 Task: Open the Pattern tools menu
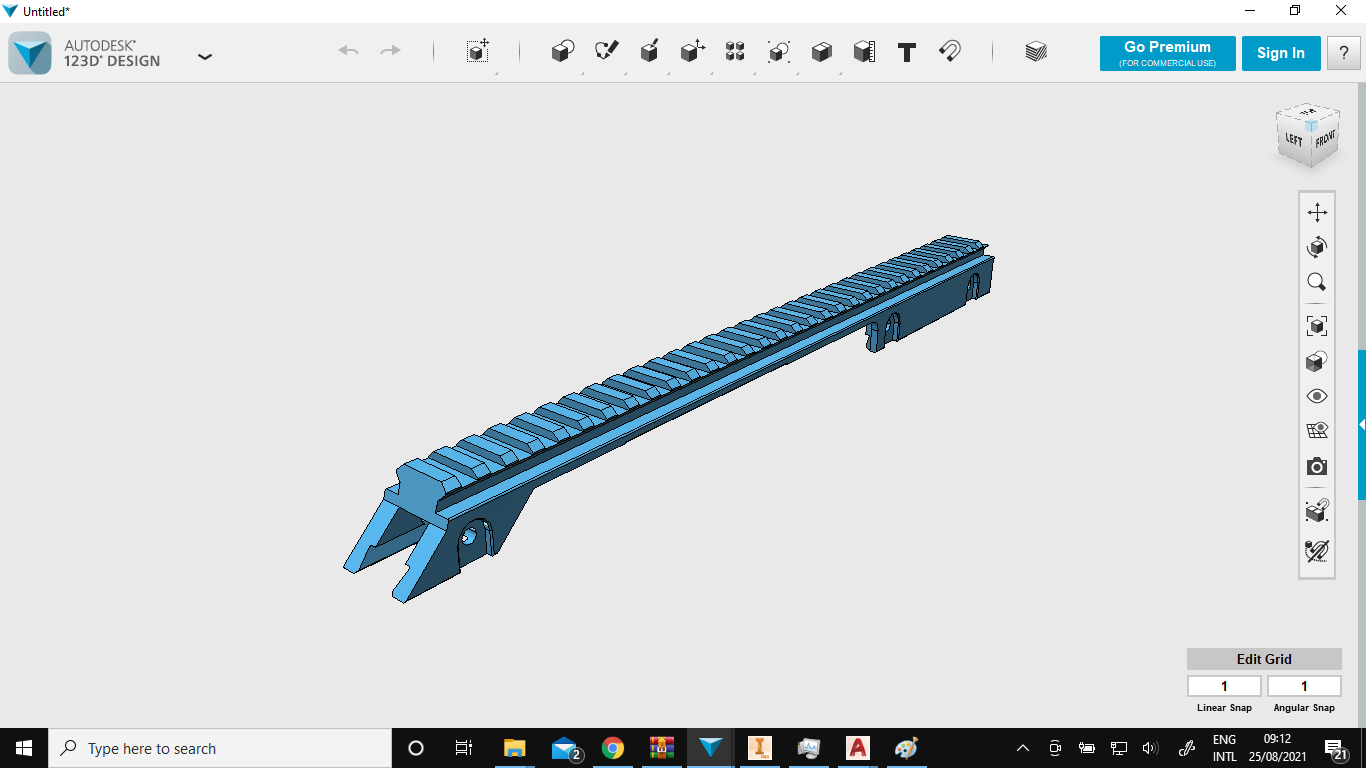(x=735, y=52)
